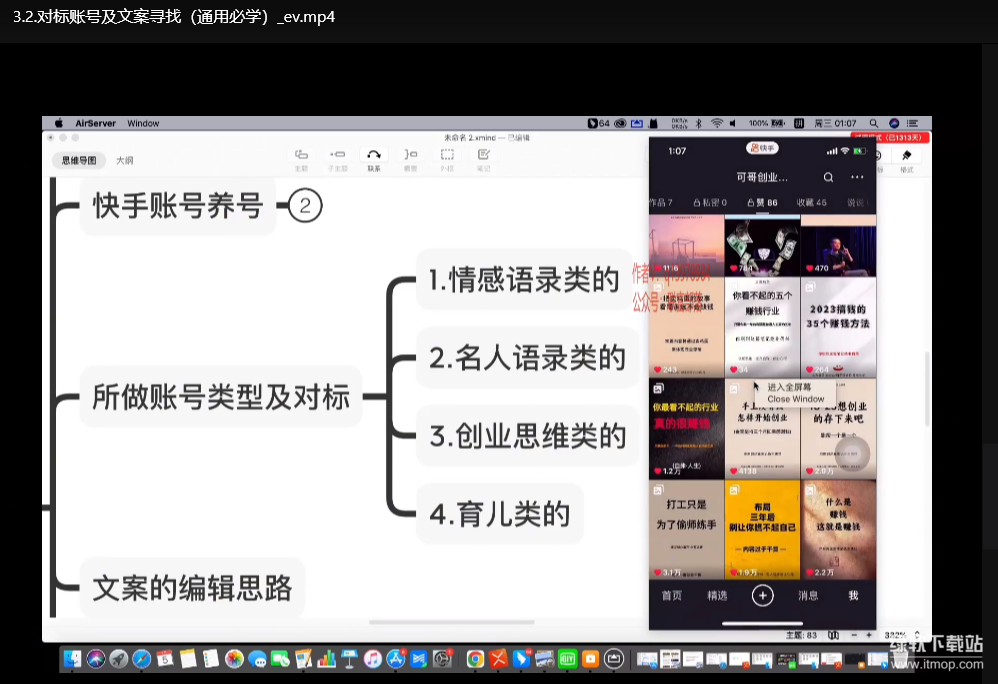The height and width of the screenshot is (684, 998).
Task: Click the Relationship (联系) toolbar icon
Action: (373, 155)
